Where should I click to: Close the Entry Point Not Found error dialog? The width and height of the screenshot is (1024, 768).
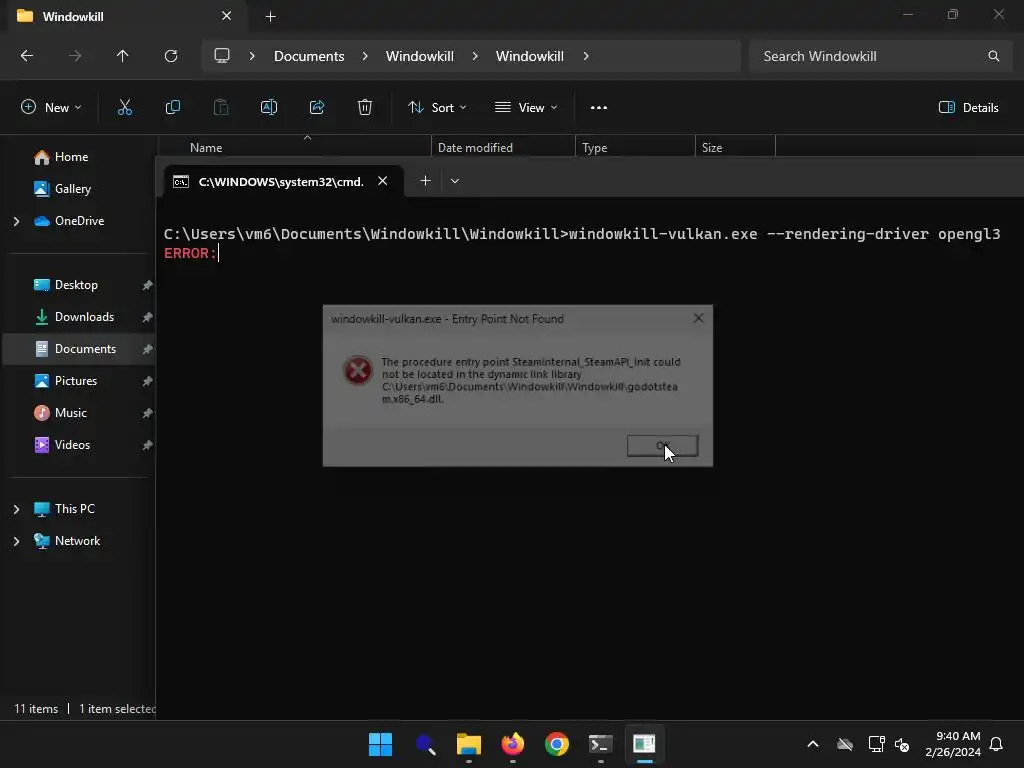click(698, 318)
